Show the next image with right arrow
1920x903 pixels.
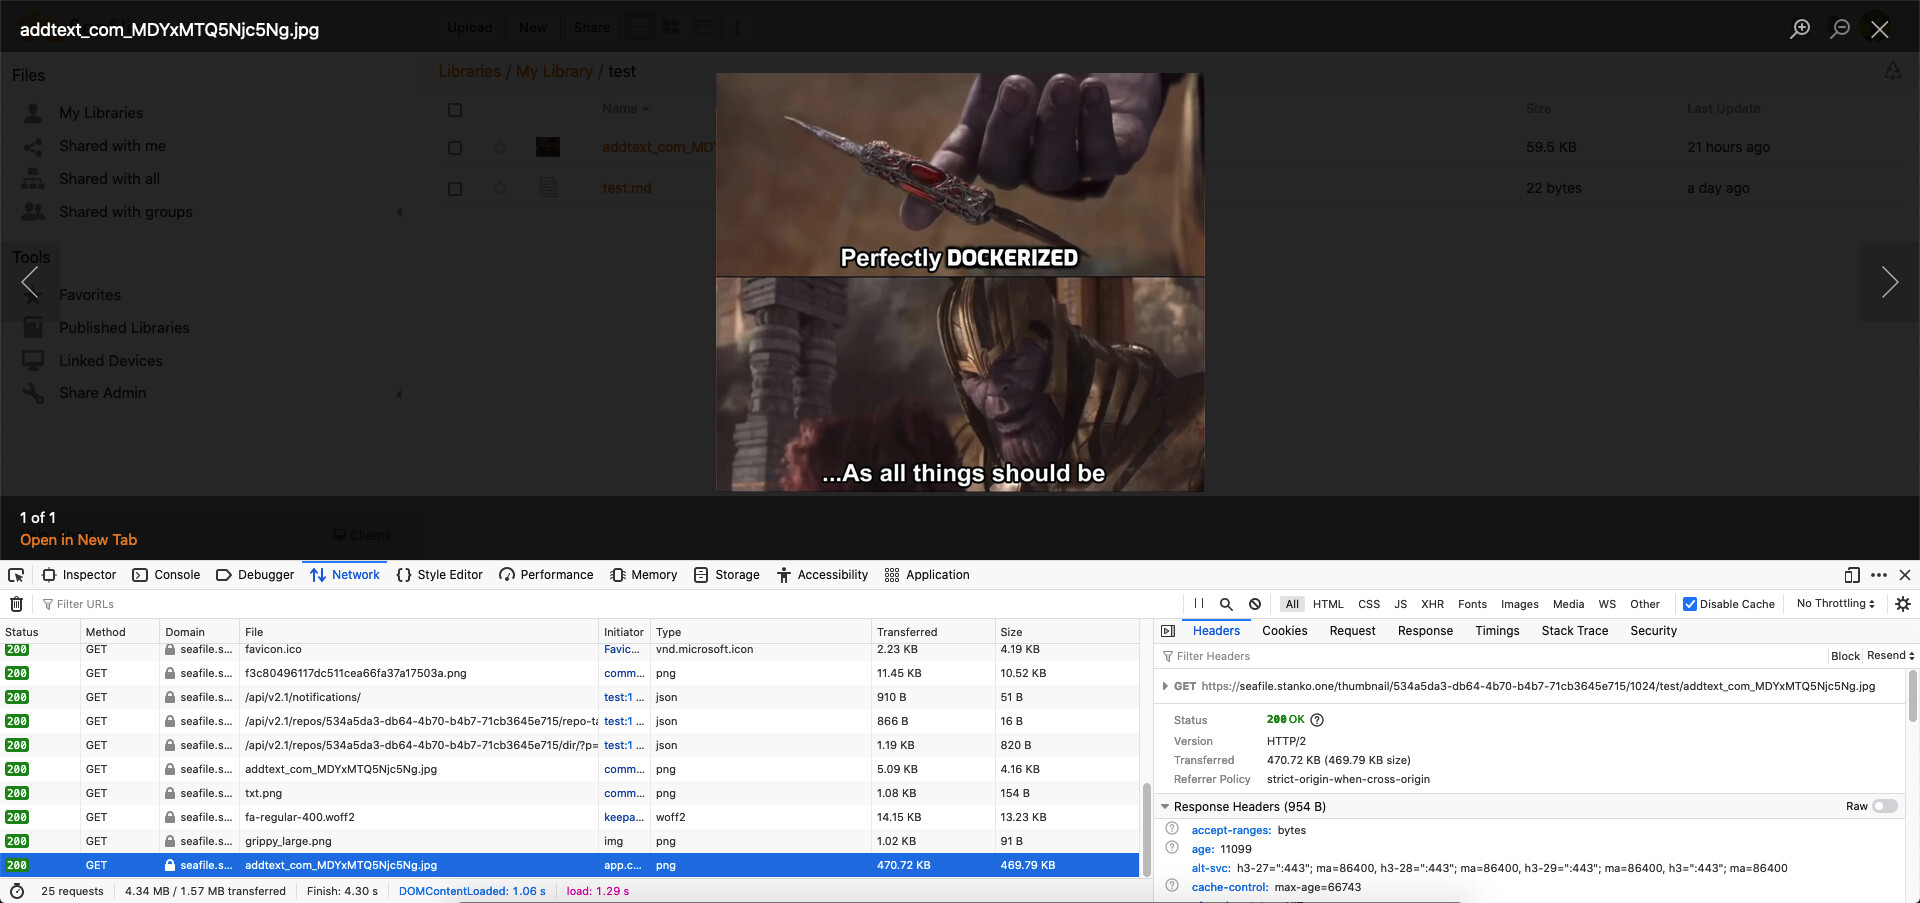click(1889, 282)
